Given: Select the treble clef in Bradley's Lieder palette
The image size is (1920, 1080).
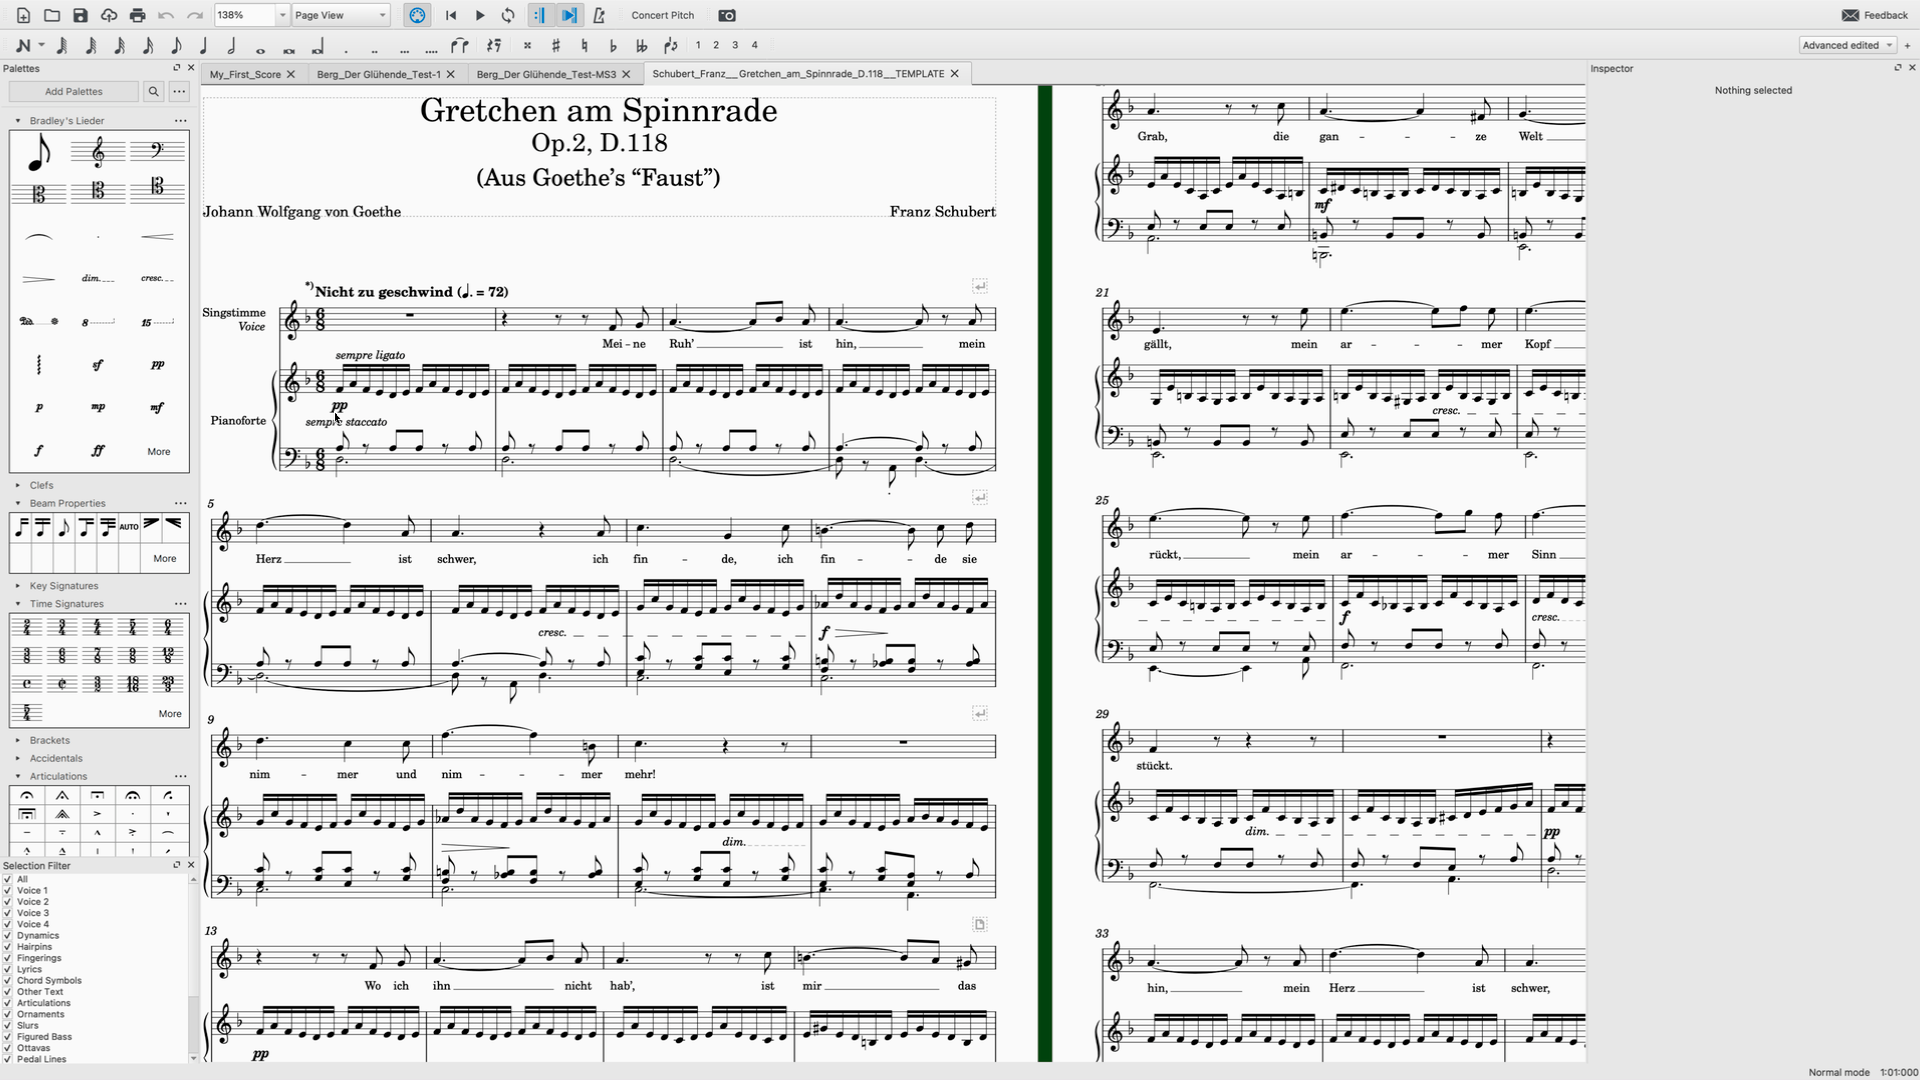Looking at the screenshot, I should click(x=98, y=151).
